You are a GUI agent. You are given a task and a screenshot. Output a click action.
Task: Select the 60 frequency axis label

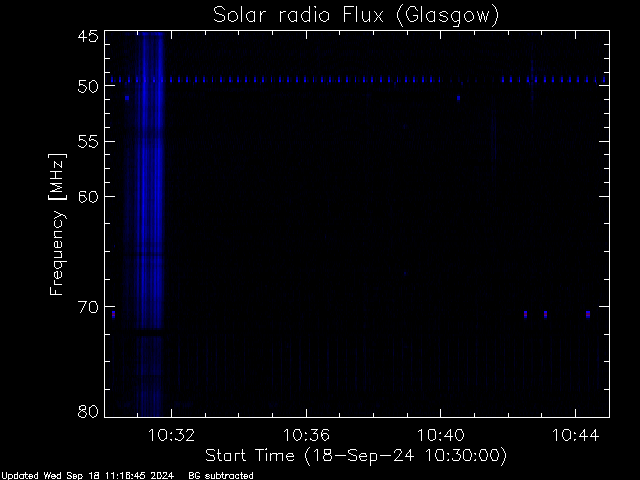[88, 197]
